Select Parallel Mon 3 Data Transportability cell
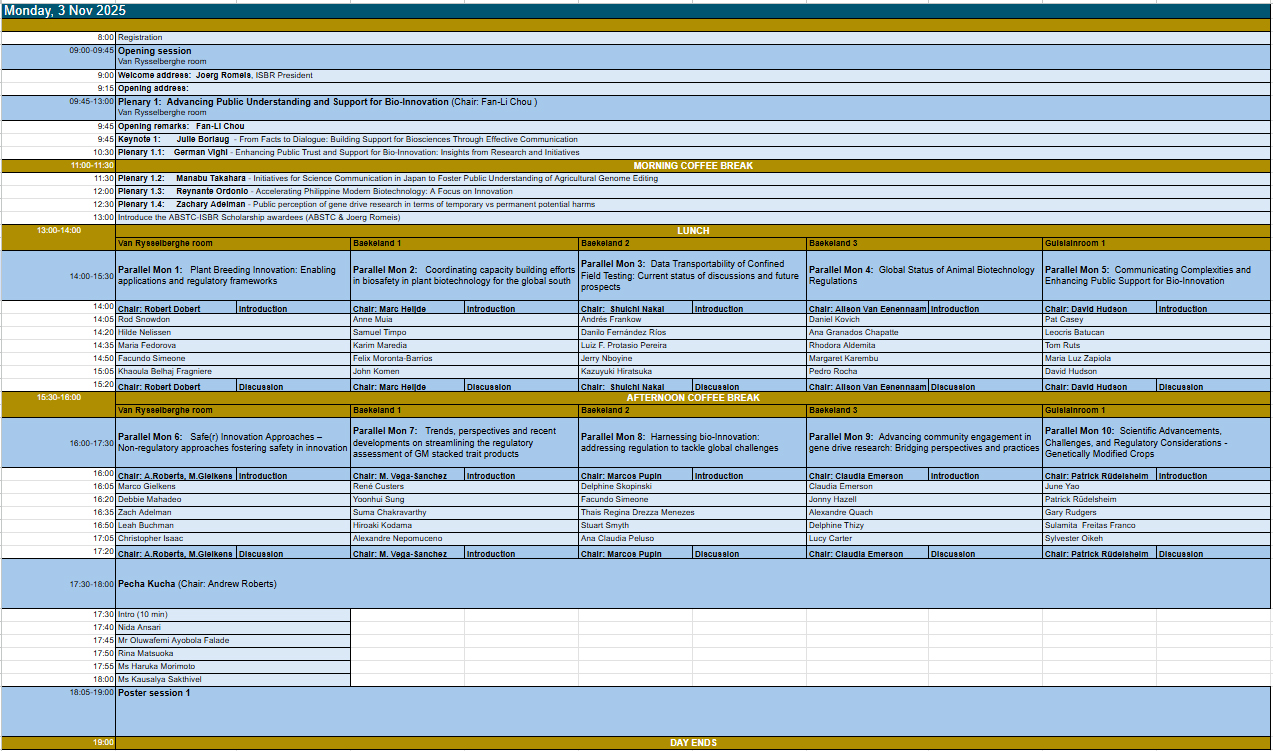 (x=692, y=276)
